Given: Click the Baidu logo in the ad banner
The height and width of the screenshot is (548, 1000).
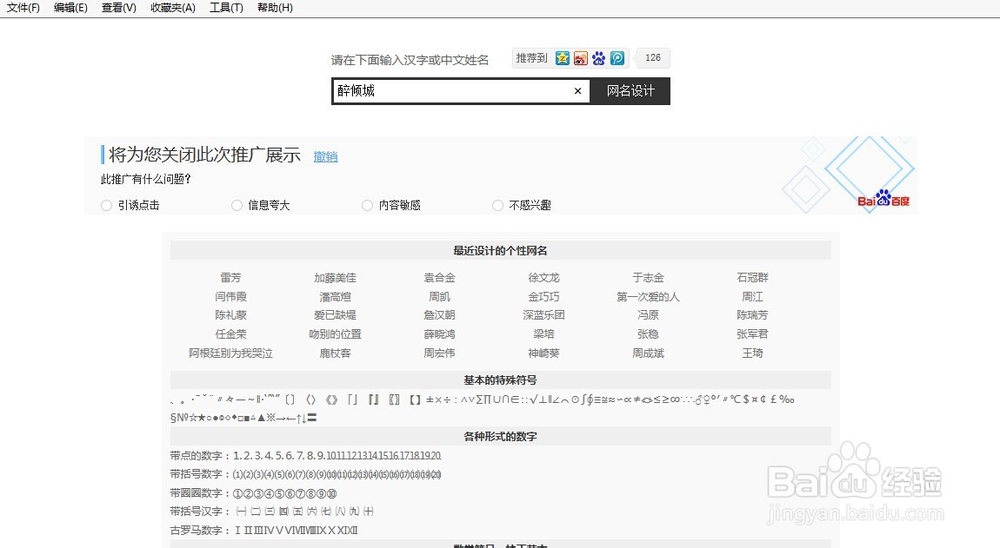Looking at the screenshot, I should point(883,199).
